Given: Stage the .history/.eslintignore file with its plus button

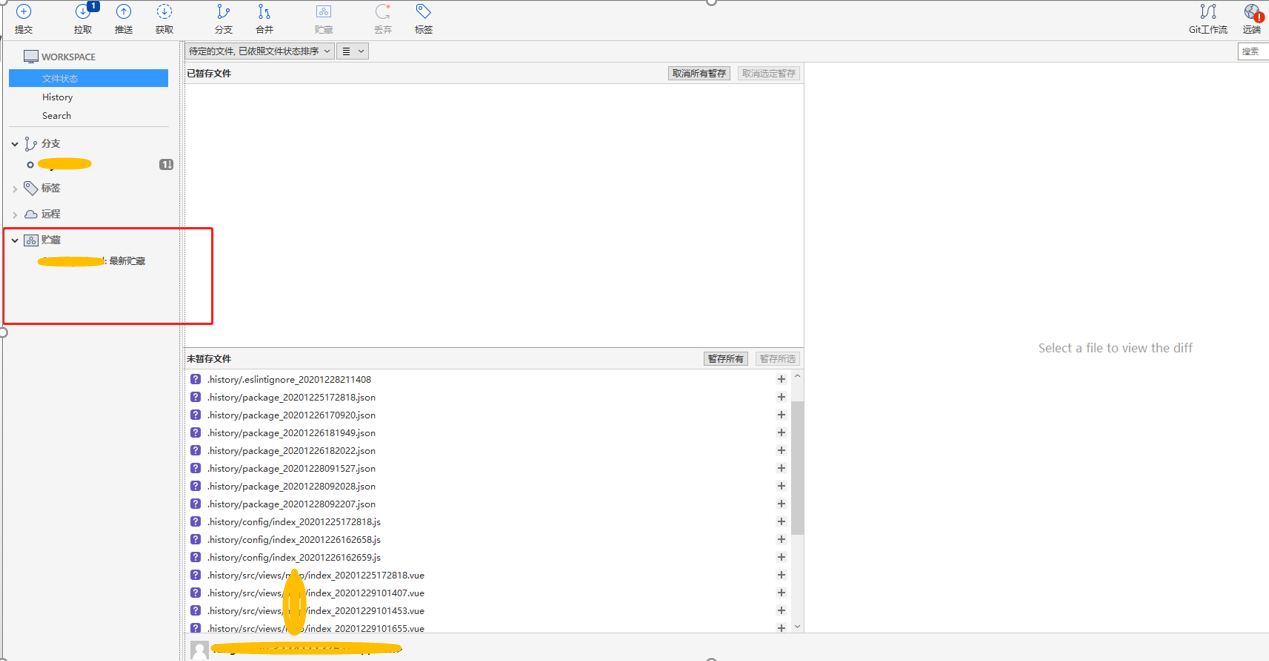Looking at the screenshot, I should coord(780,378).
